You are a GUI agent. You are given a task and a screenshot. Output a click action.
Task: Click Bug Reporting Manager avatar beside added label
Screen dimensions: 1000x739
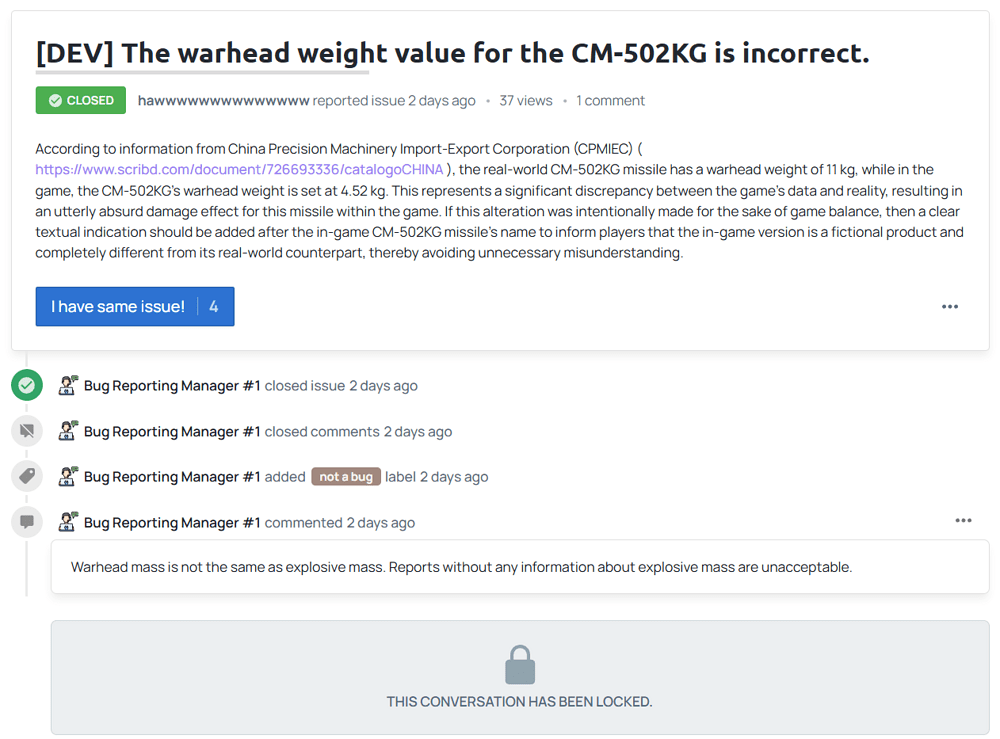point(68,476)
